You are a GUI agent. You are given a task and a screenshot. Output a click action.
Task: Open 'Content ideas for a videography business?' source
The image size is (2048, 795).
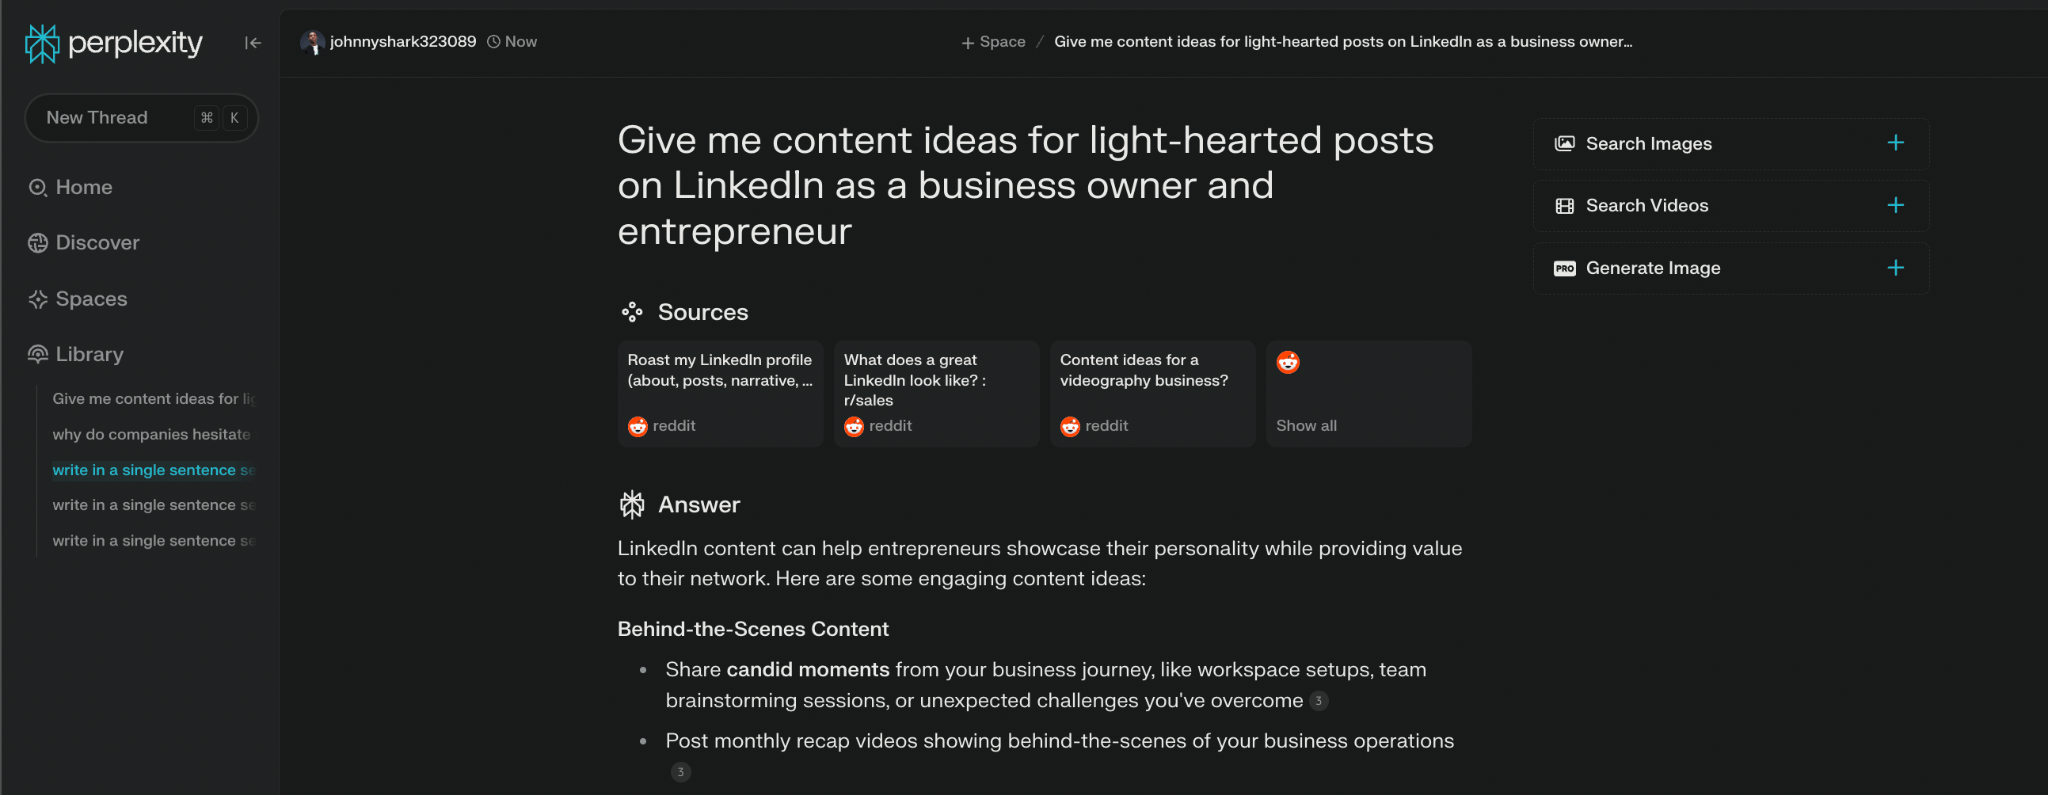coord(1152,393)
